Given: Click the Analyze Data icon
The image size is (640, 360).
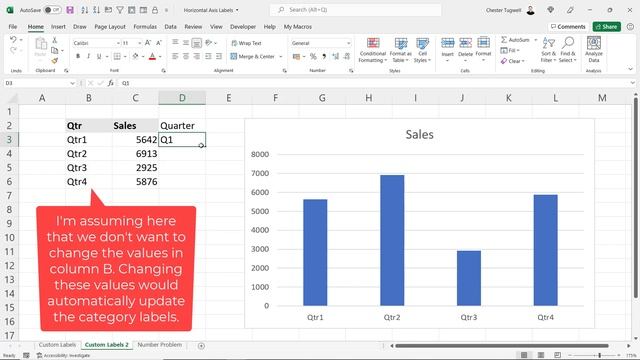Looking at the screenshot, I should pos(593,49).
